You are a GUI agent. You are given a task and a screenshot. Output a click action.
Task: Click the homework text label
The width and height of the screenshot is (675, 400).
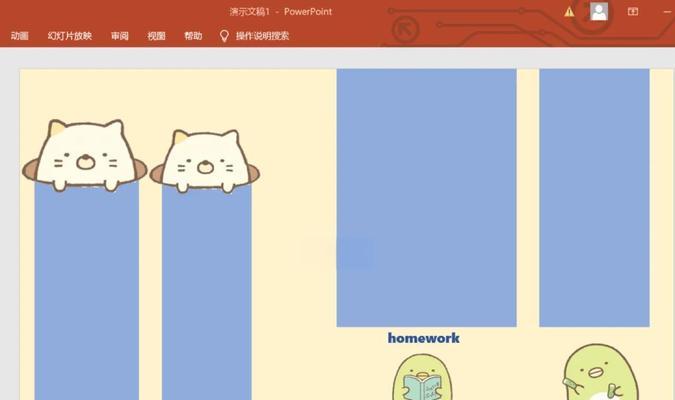tap(424, 338)
